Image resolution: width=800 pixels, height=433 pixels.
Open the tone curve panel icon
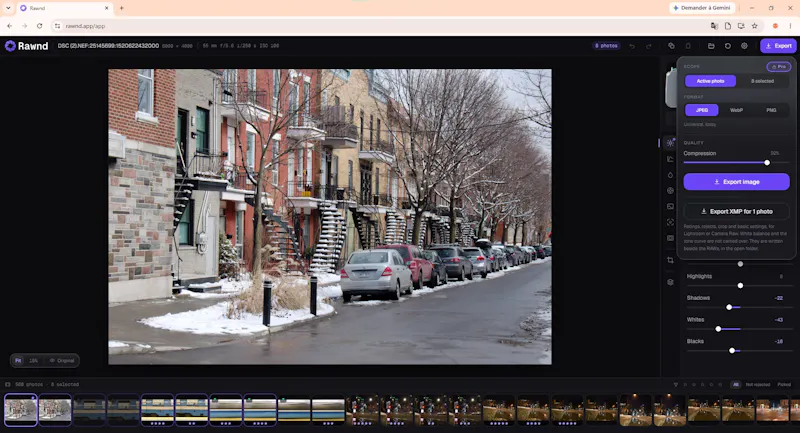pyautogui.click(x=670, y=159)
